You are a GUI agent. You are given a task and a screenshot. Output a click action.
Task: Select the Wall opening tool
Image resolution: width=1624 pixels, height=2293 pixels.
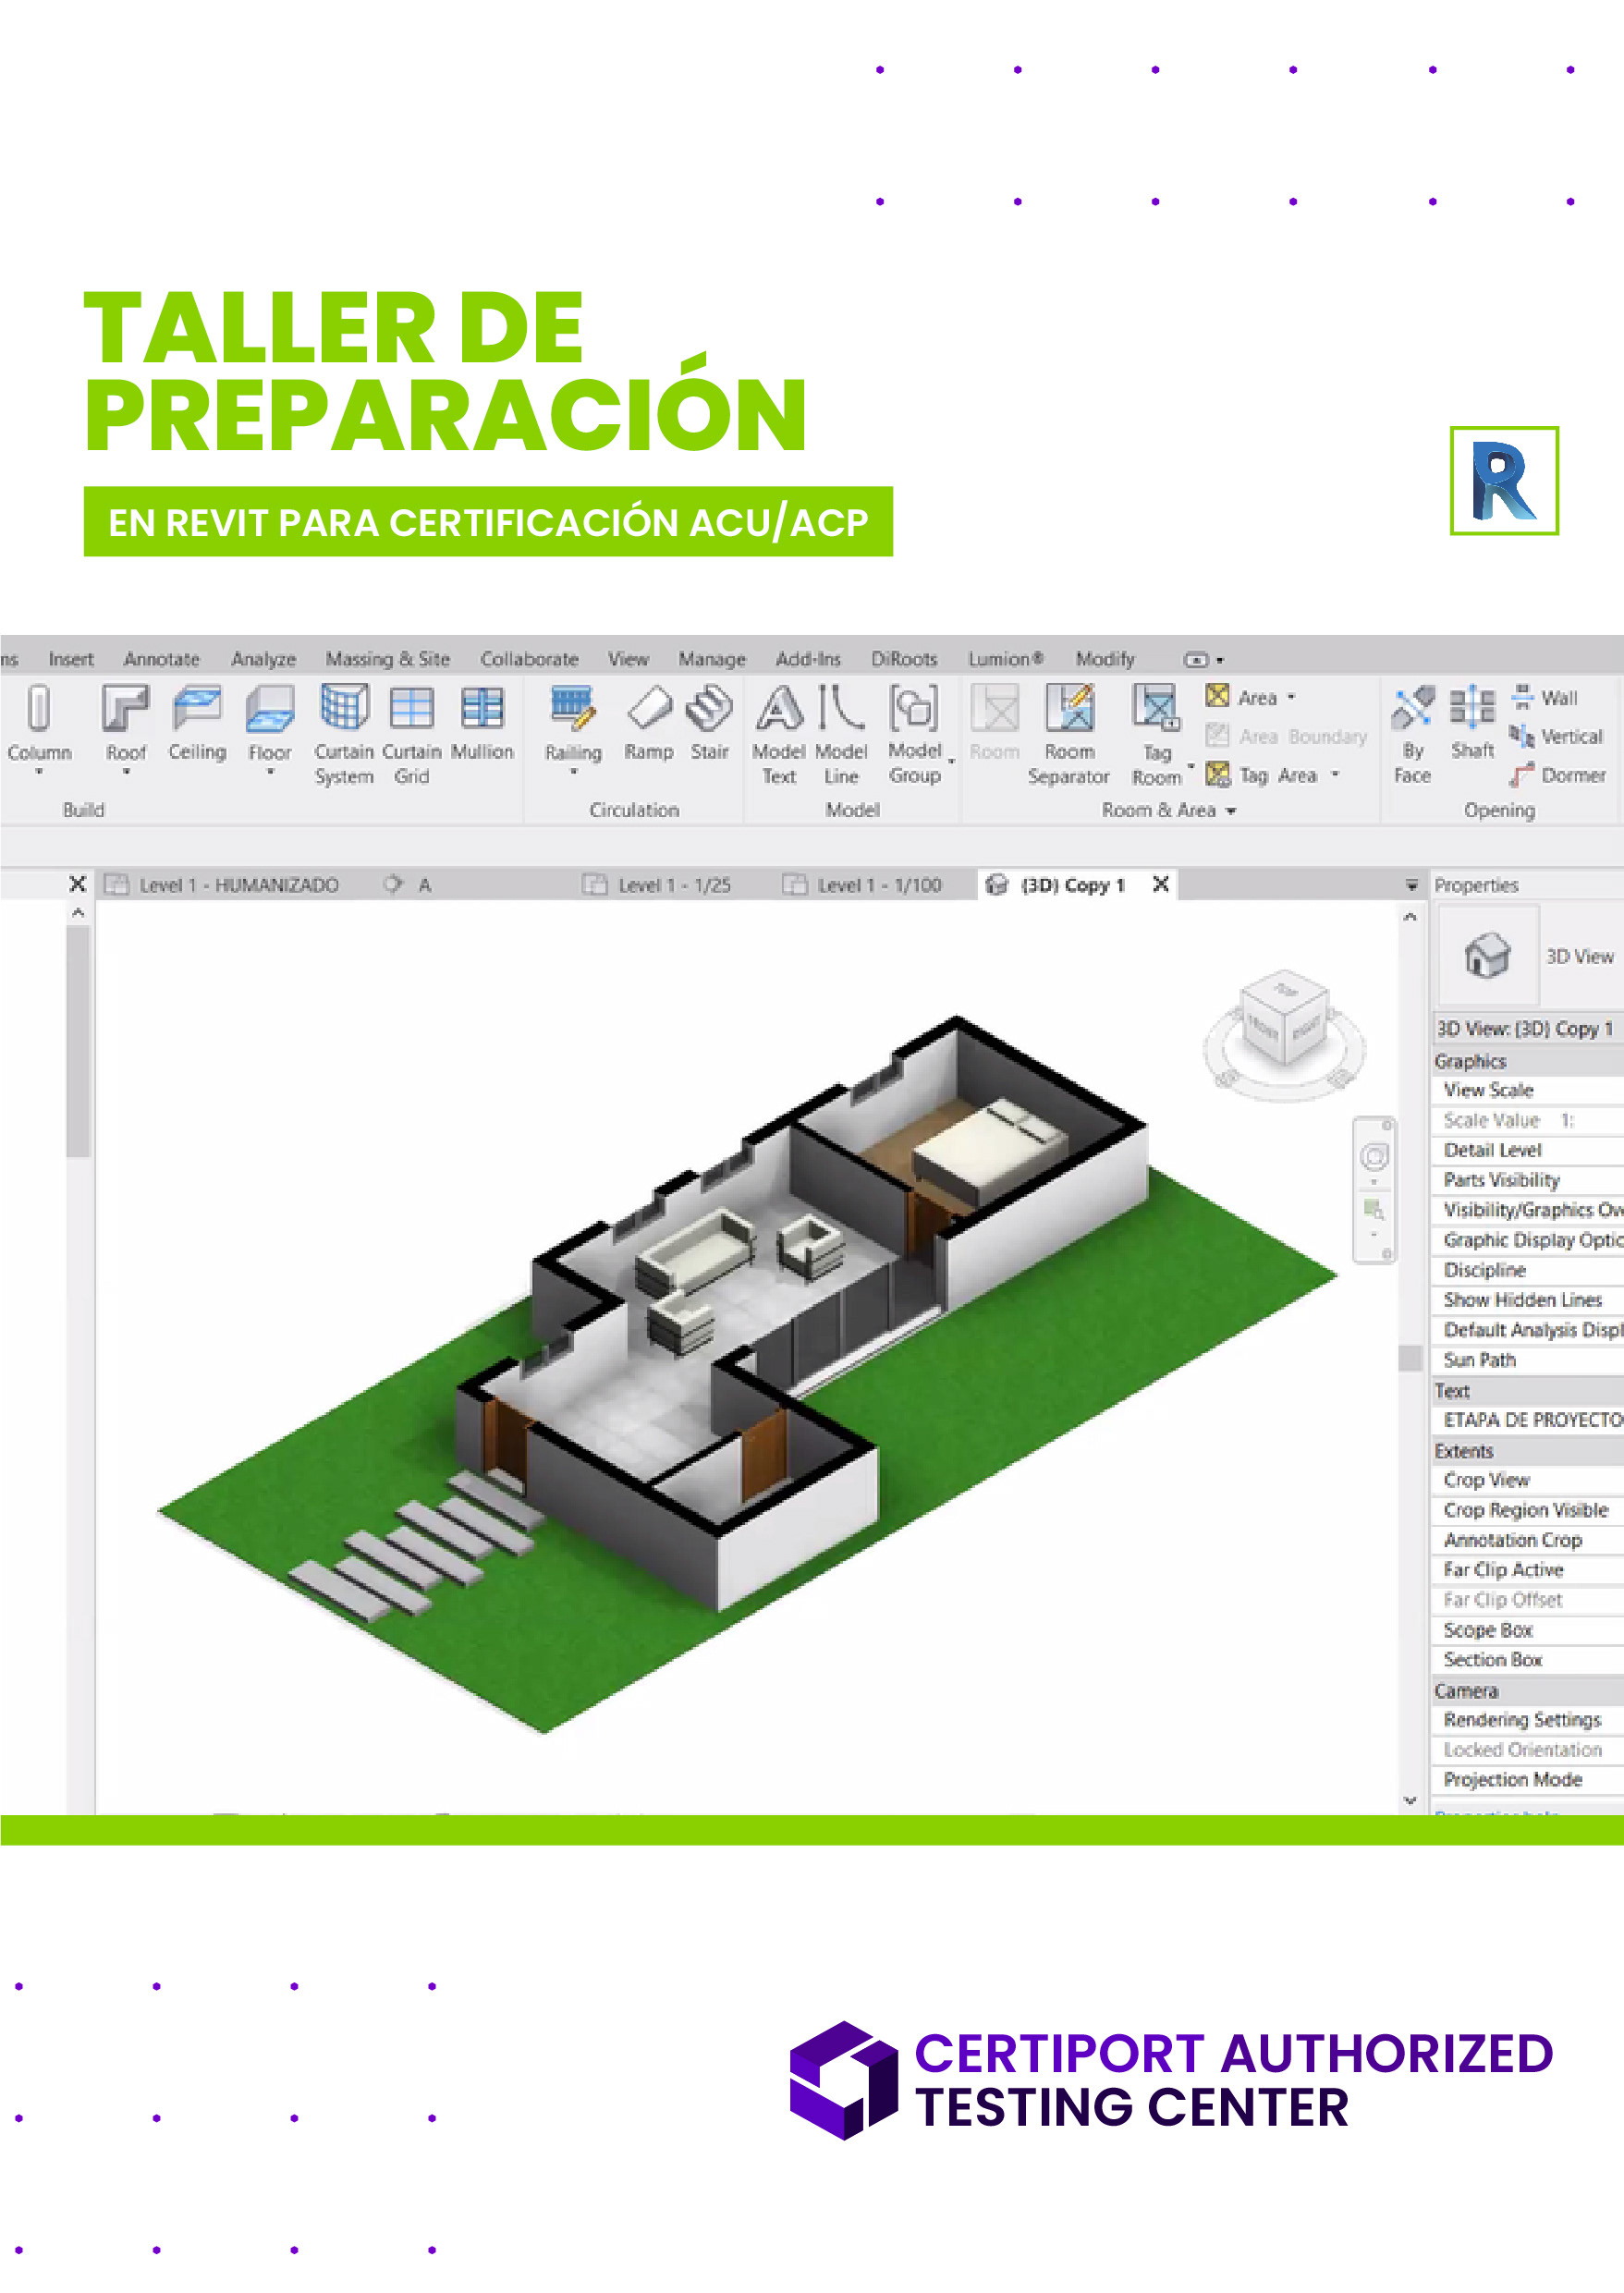click(1545, 697)
